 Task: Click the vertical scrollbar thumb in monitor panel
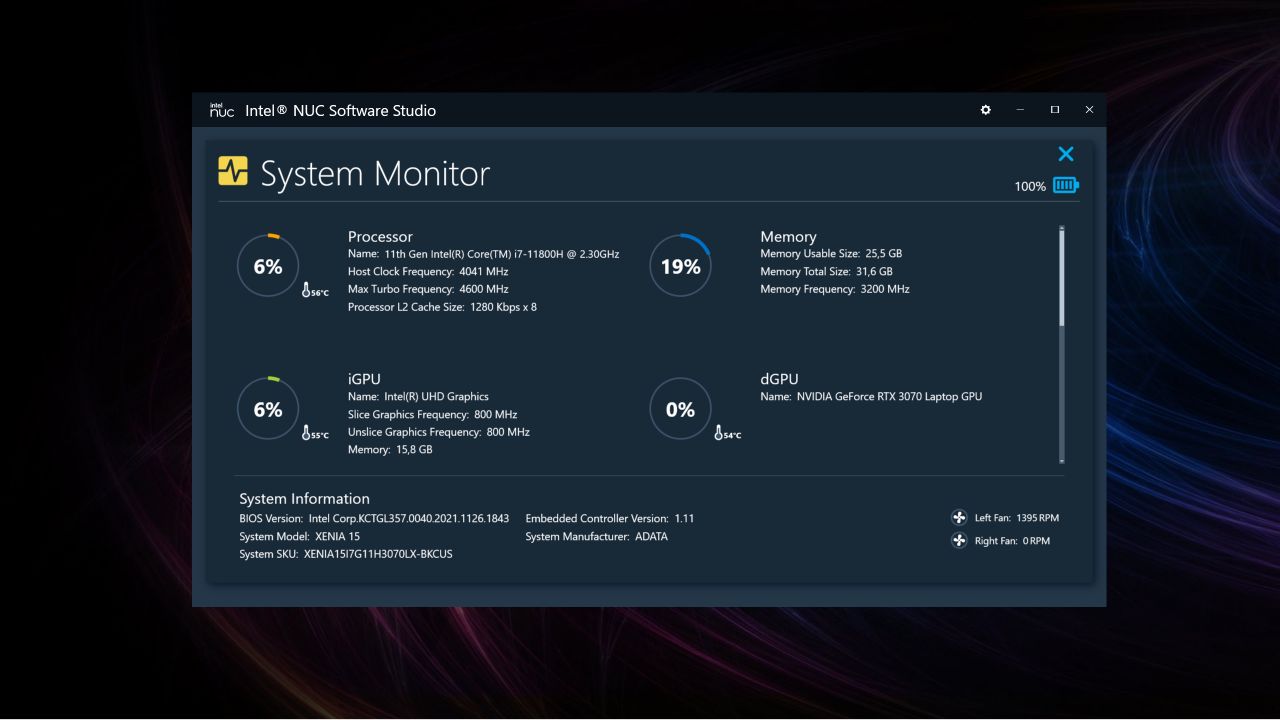point(1062,277)
